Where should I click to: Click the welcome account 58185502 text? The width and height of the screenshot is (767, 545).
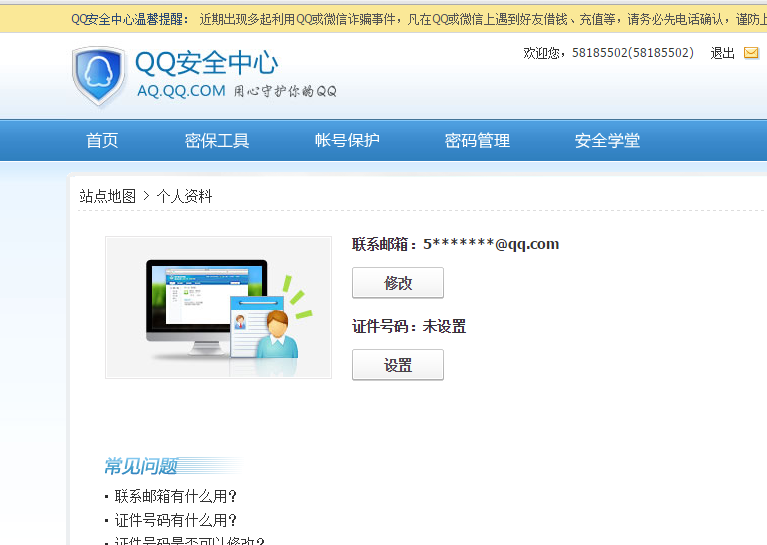633,52
